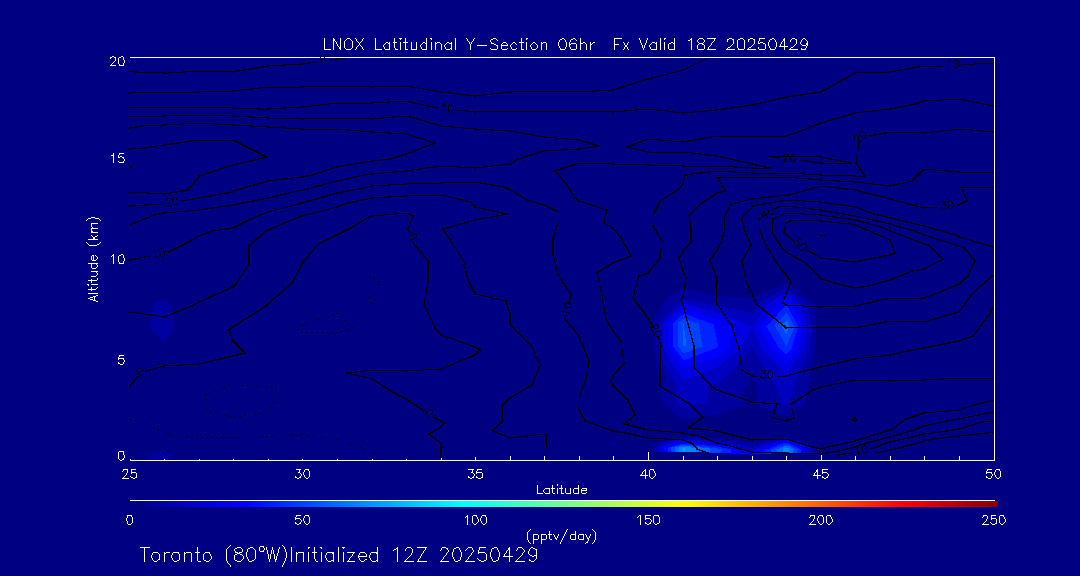Click the bright LNOX blob near latitude 44

coord(783,328)
